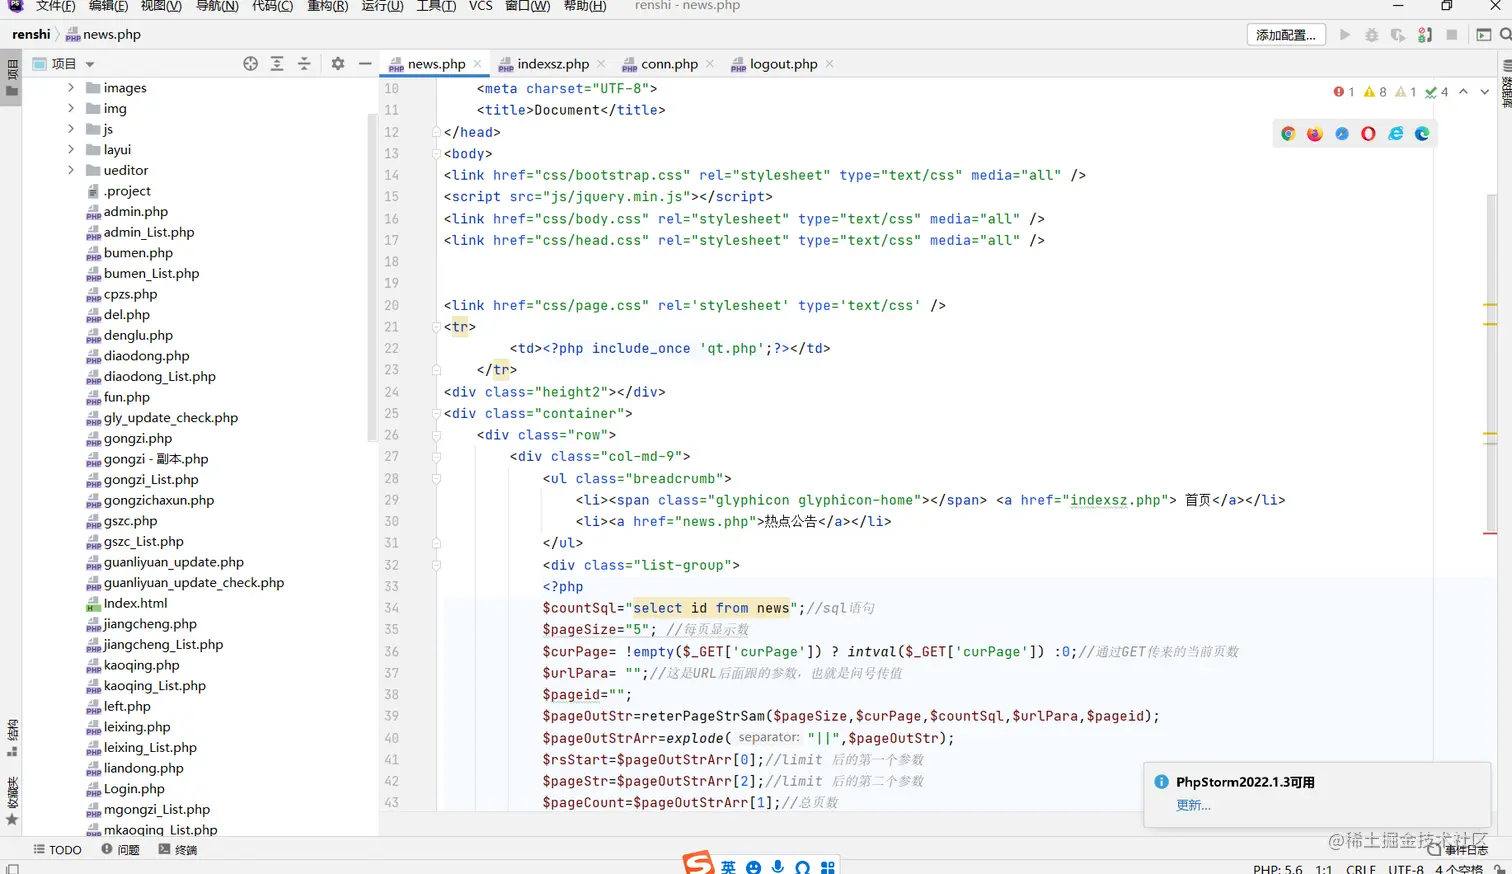Go to previous highlighted error arrow
This screenshot has height=874, width=1512.
tap(1463, 92)
